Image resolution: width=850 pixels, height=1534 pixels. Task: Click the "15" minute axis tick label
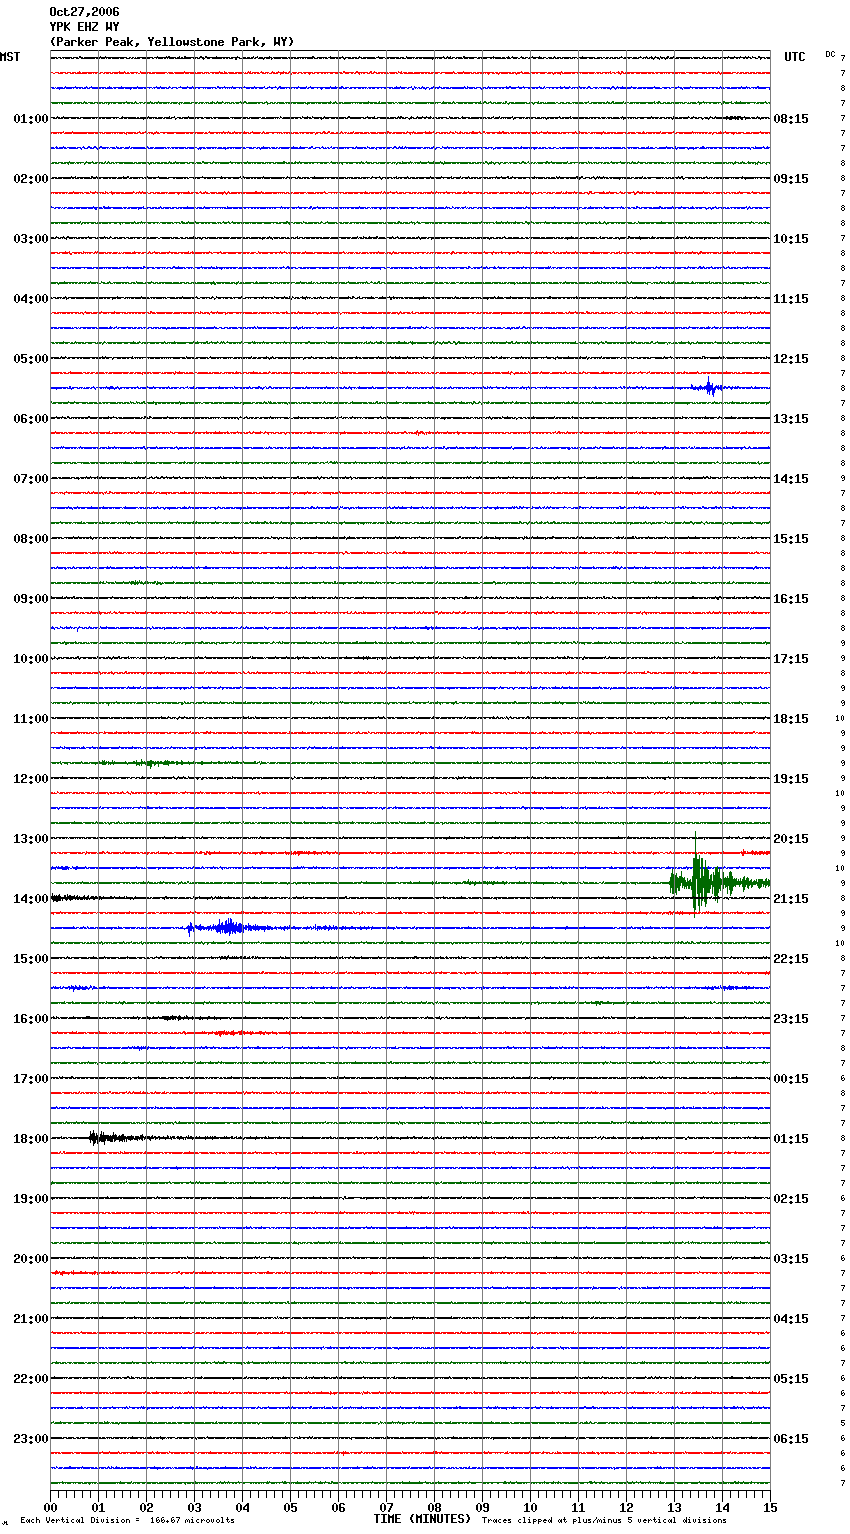click(770, 1507)
